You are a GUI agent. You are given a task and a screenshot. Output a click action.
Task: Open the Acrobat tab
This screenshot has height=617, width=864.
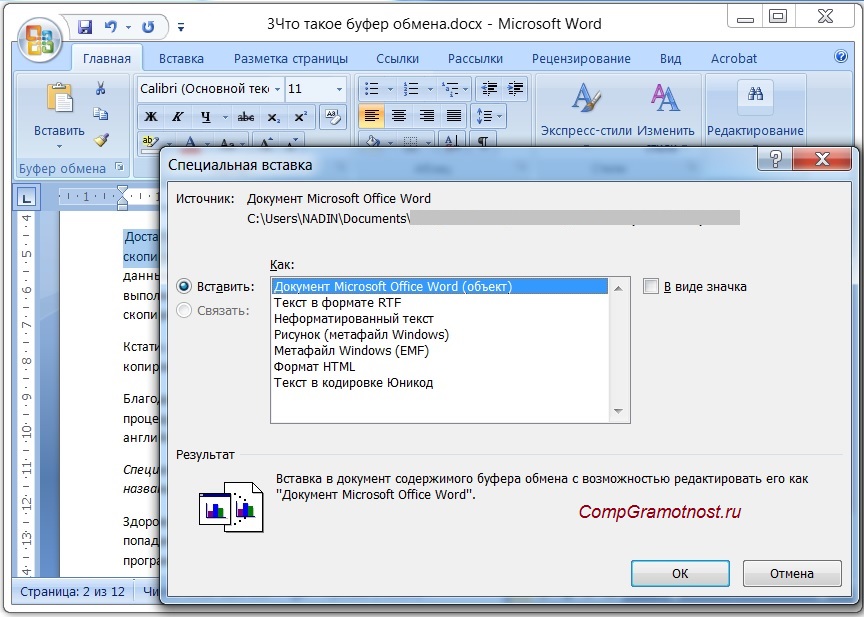pyautogui.click(x=734, y=59)
